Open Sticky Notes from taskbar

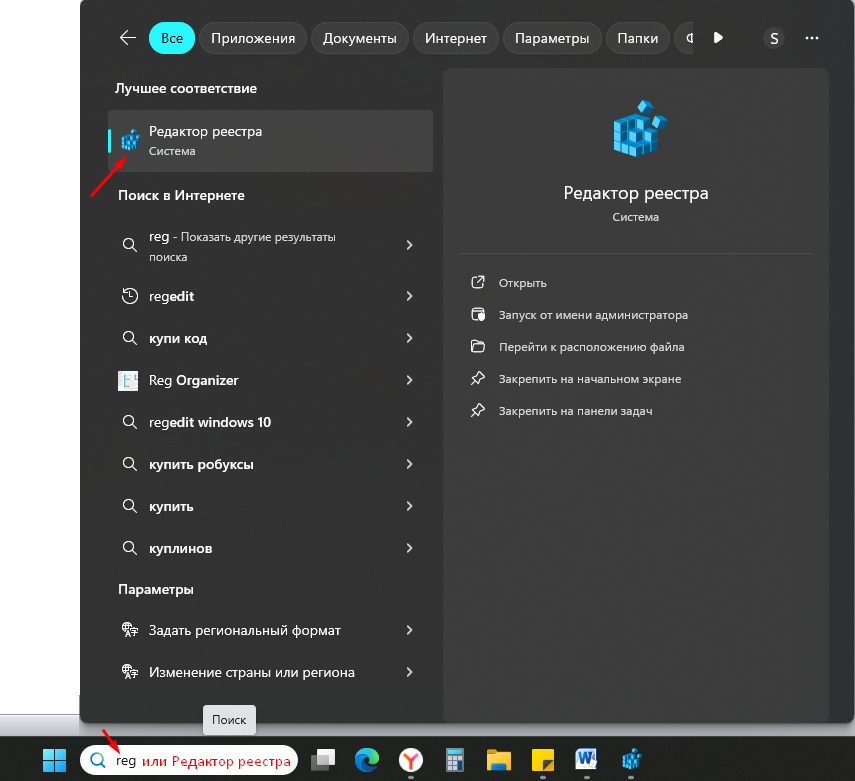tap(543, 760)
